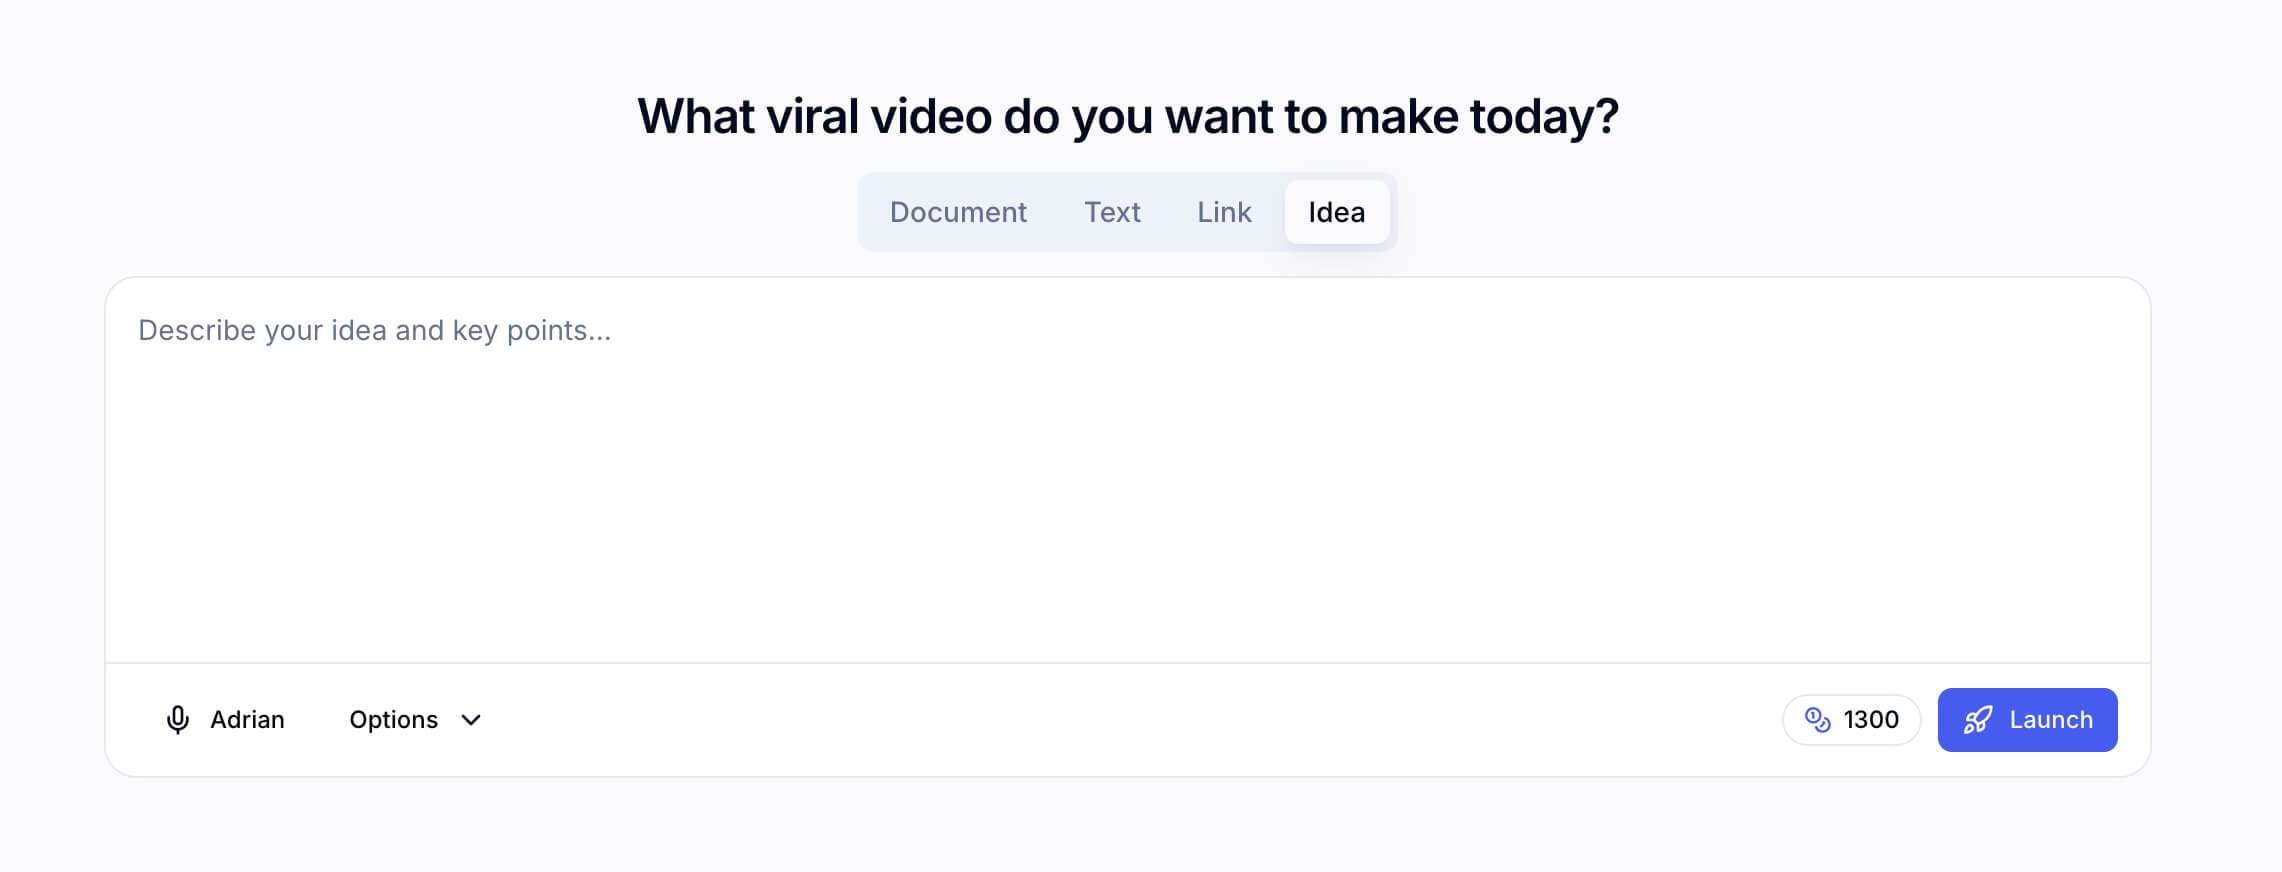Focus the idea description text area
This screenshot has width=2282, height=872.
pyautogui.click(x=1128, y=470)
